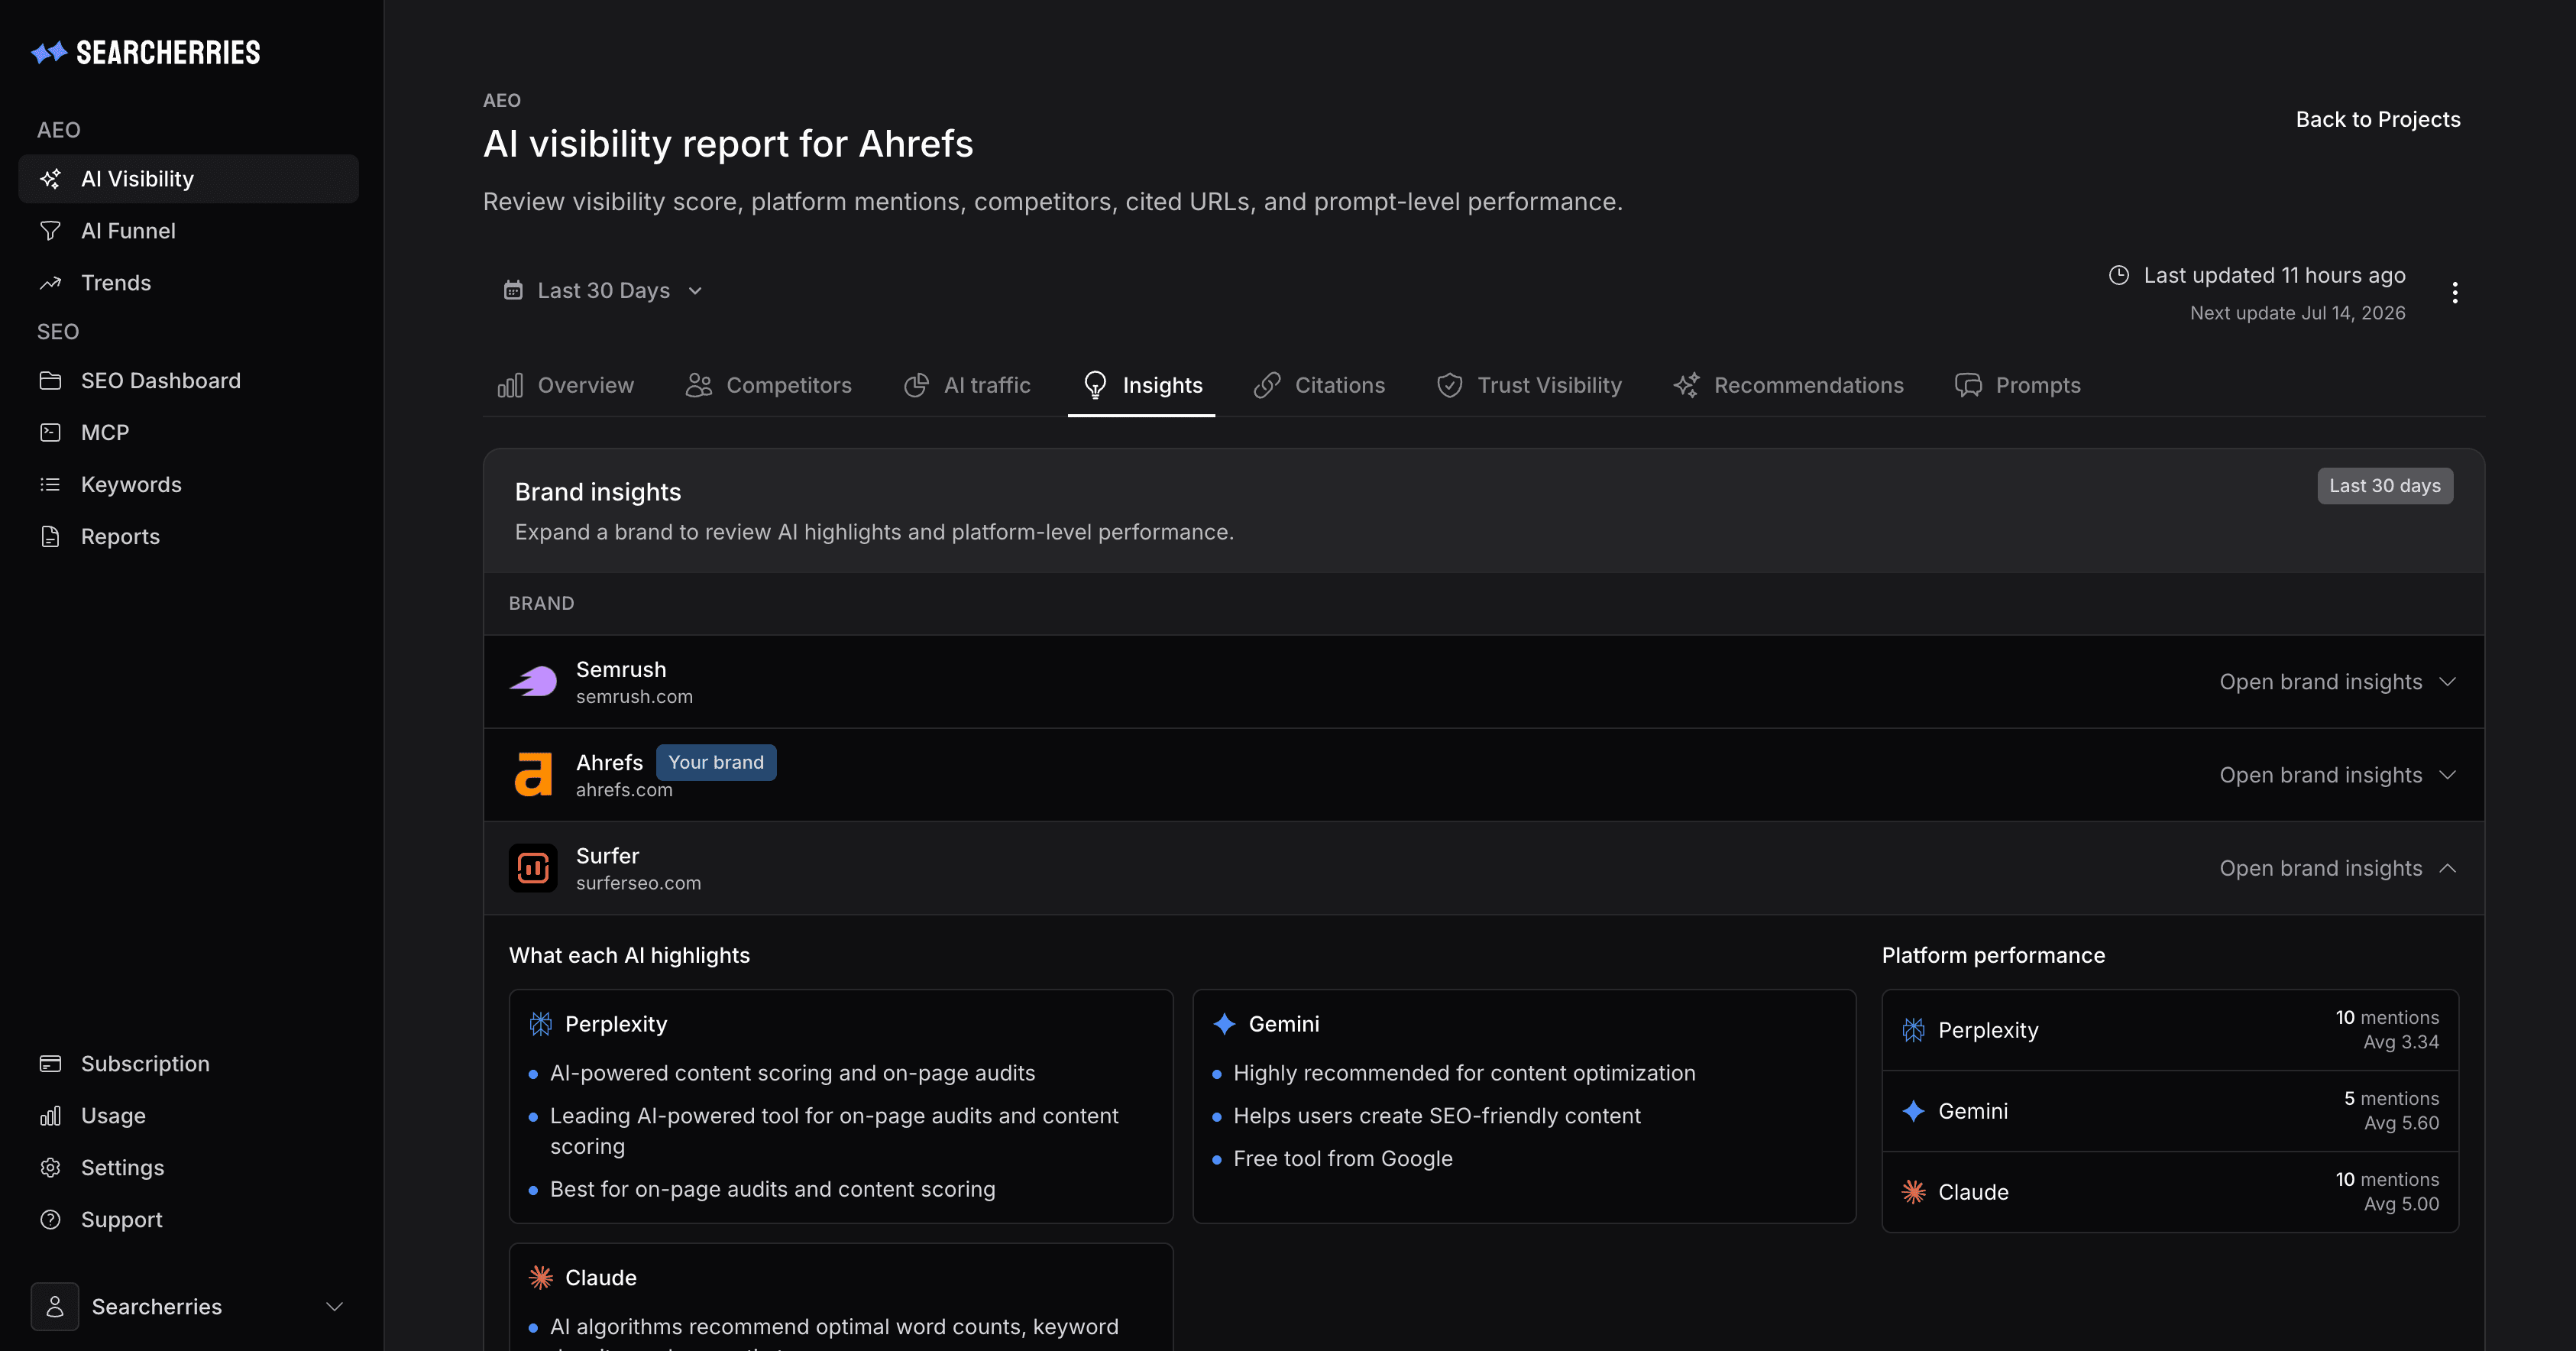
Task: Click the Support help icon
Action: [50, 1220]
